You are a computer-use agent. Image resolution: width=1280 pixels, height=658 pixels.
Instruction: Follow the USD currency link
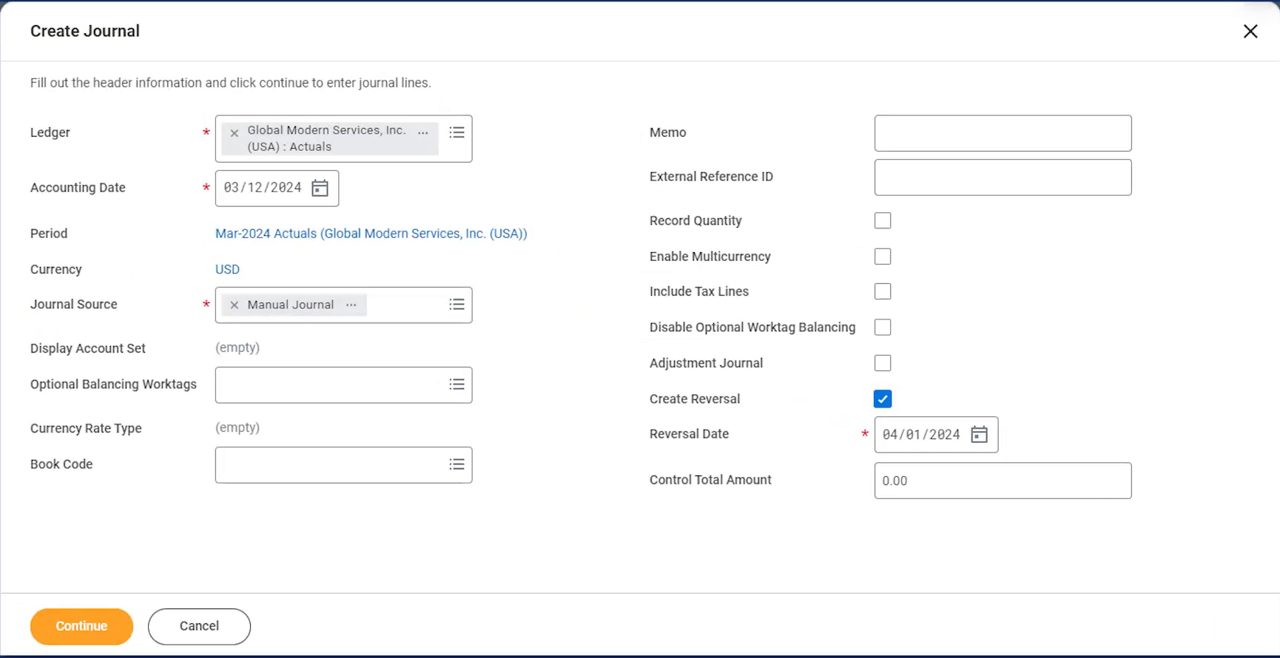click(227, 270)
